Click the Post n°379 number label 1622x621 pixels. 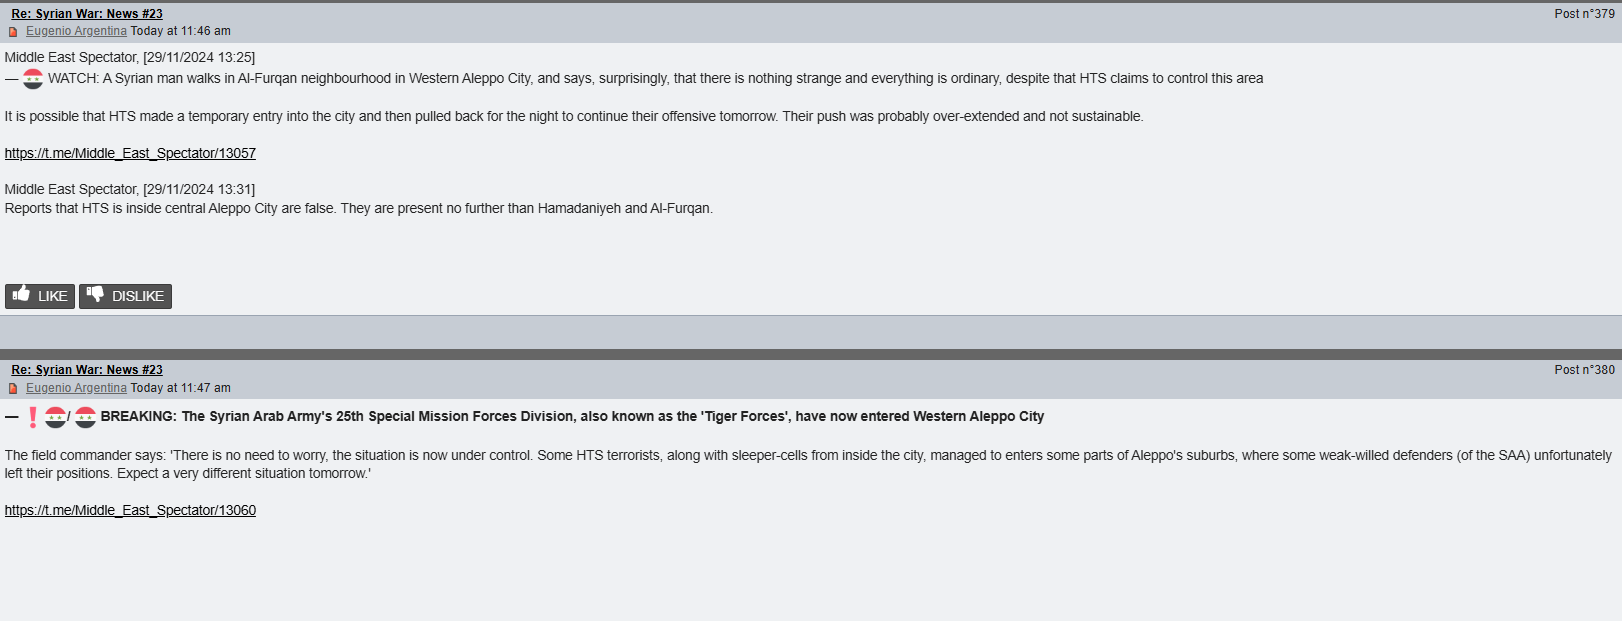(1584, 14)
